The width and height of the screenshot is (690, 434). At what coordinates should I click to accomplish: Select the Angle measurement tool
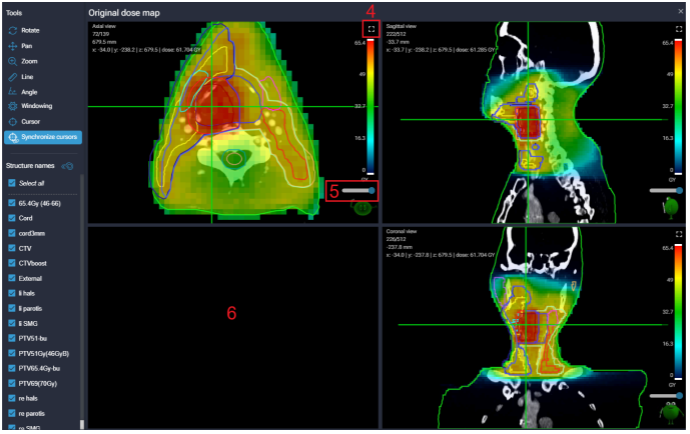[28, 91]
